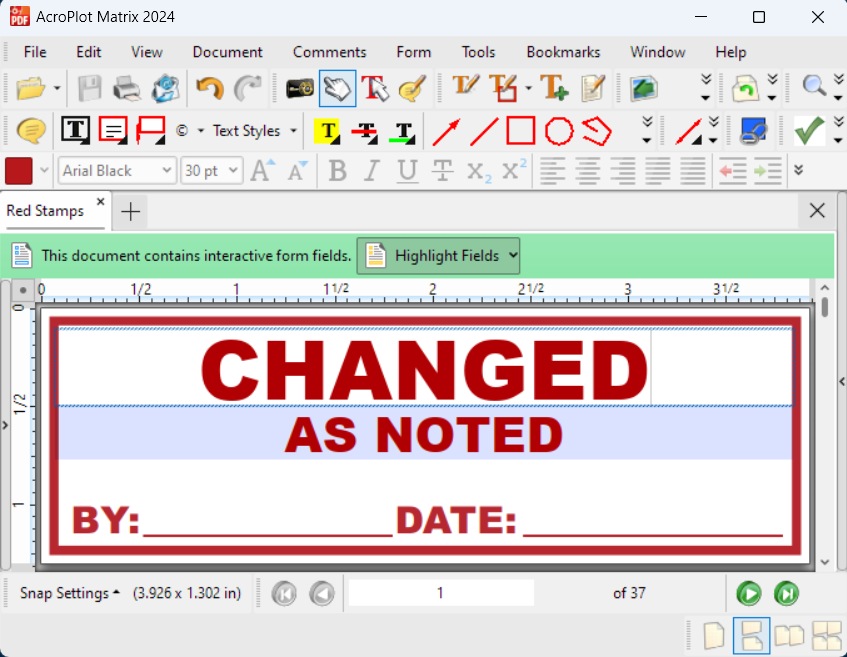The width and height of the screenshot is (847, 657).
Task: Select the yellow Highlight Text tool
Action: point(327,131)
